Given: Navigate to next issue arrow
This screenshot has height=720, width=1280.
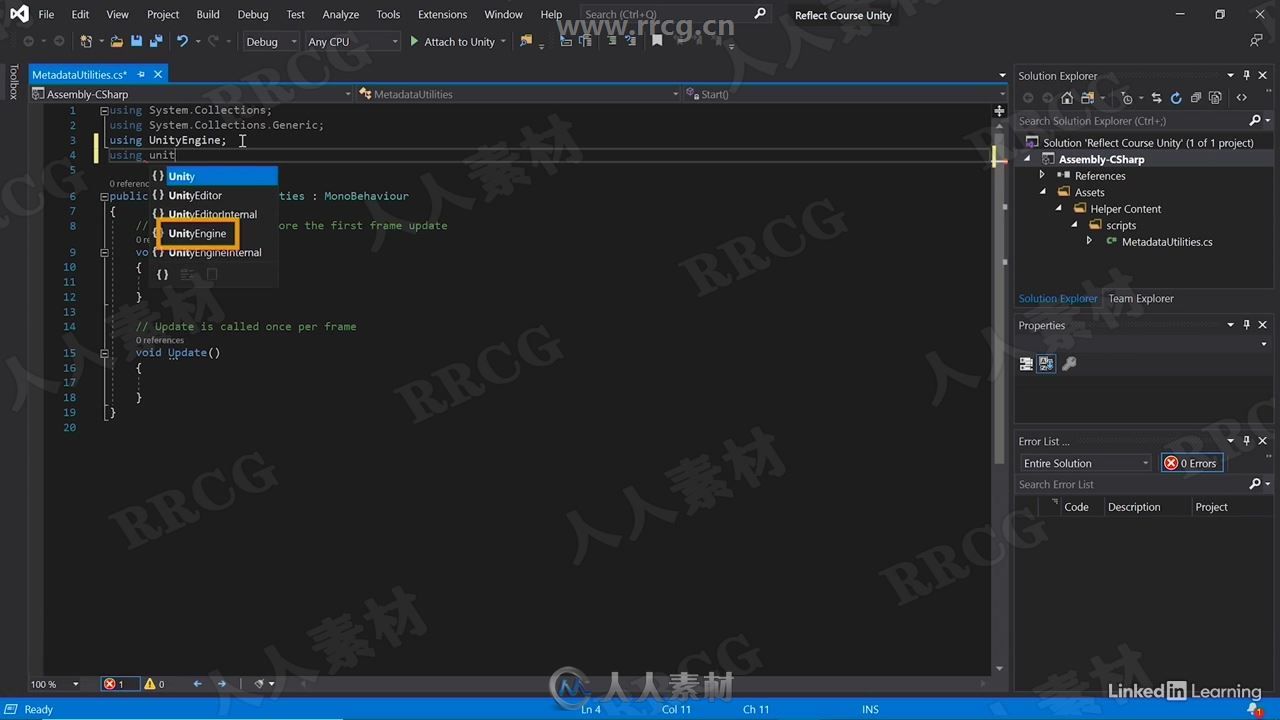Looking at the screenshot, I should 222,684.
